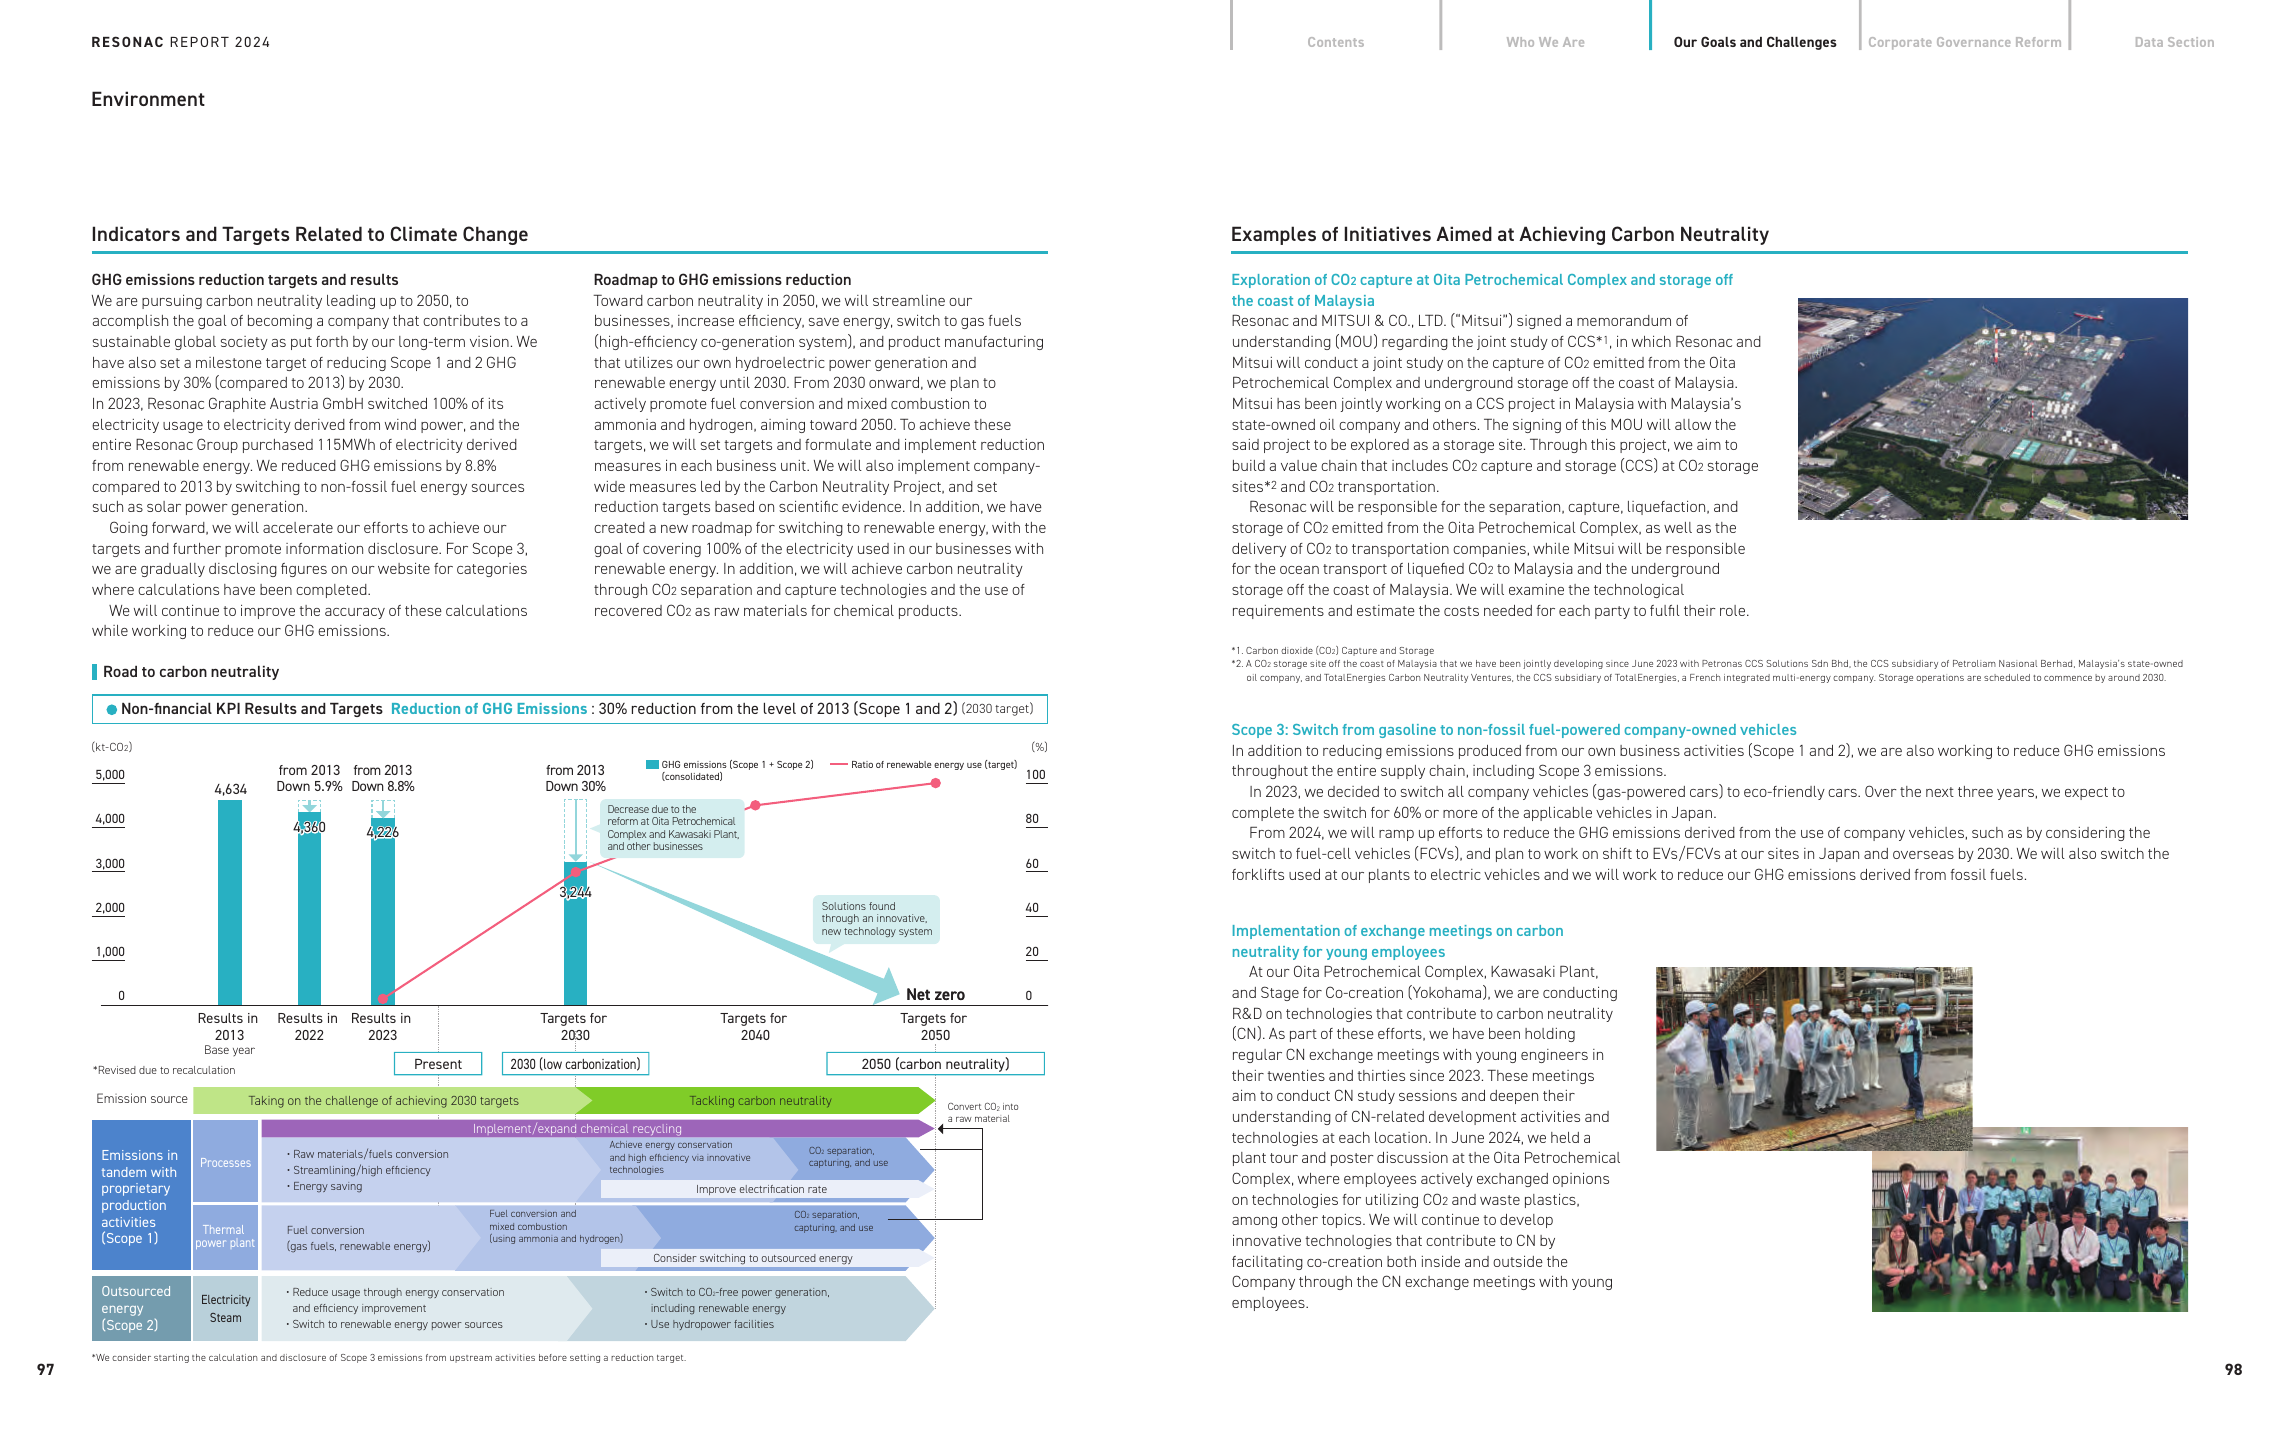The image size is (2280, 1430).
Task: Click the 'Exploration of CO2 capture' subheading
Action: tap(1481, 290)
